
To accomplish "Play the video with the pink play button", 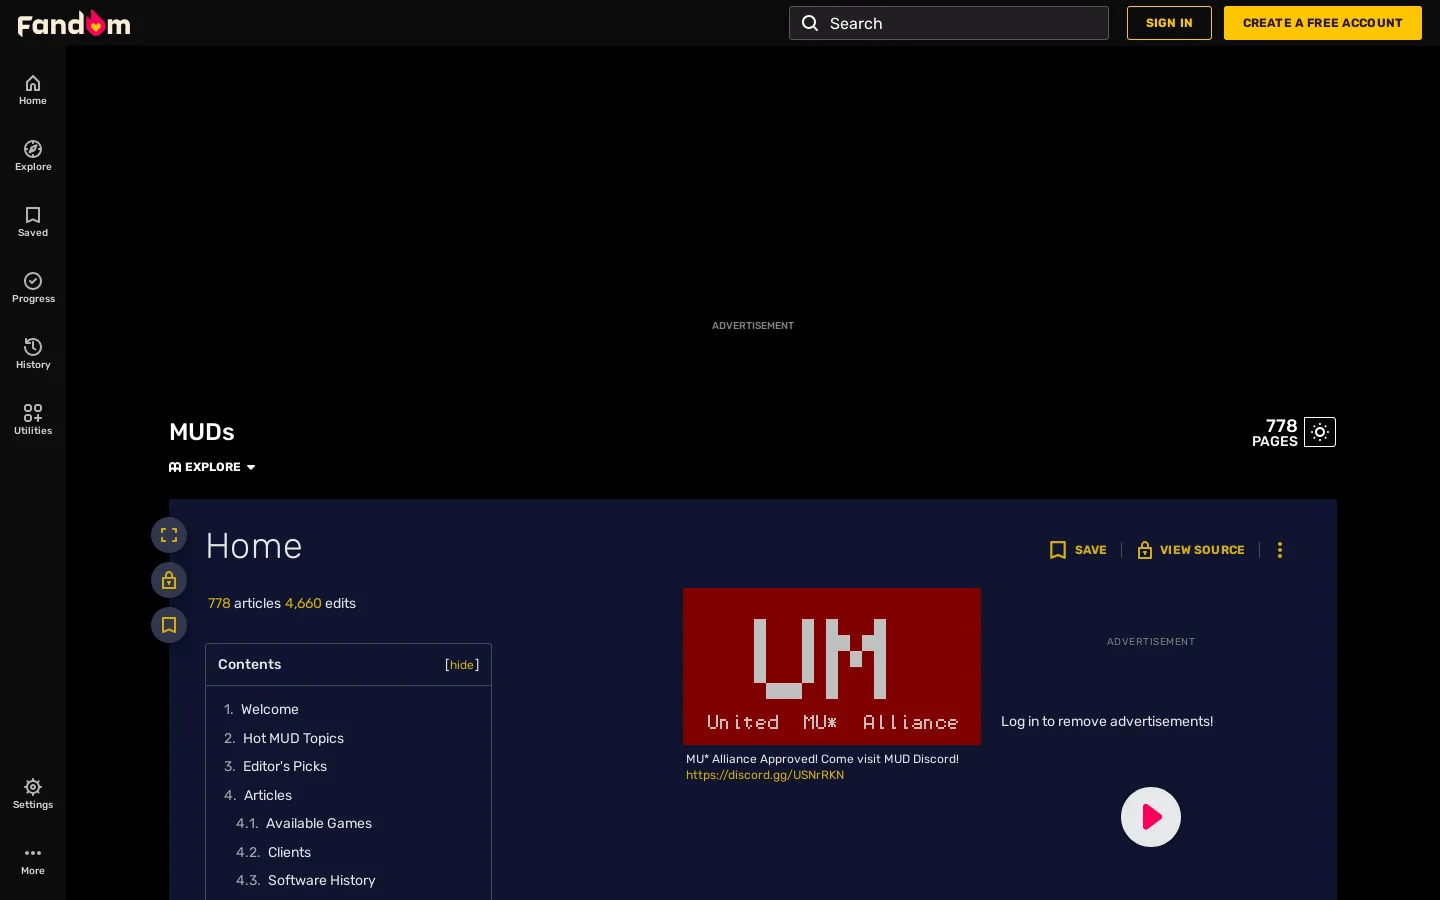I will [1151, 817].
